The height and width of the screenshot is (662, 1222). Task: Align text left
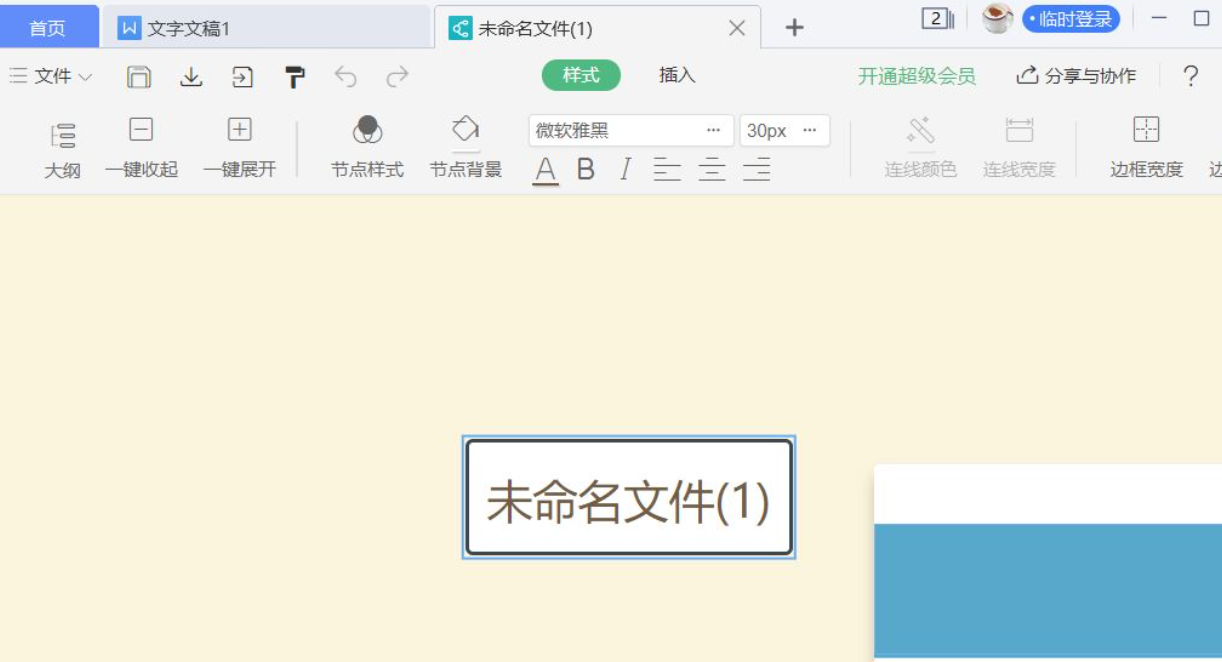(x=667, y=170)
